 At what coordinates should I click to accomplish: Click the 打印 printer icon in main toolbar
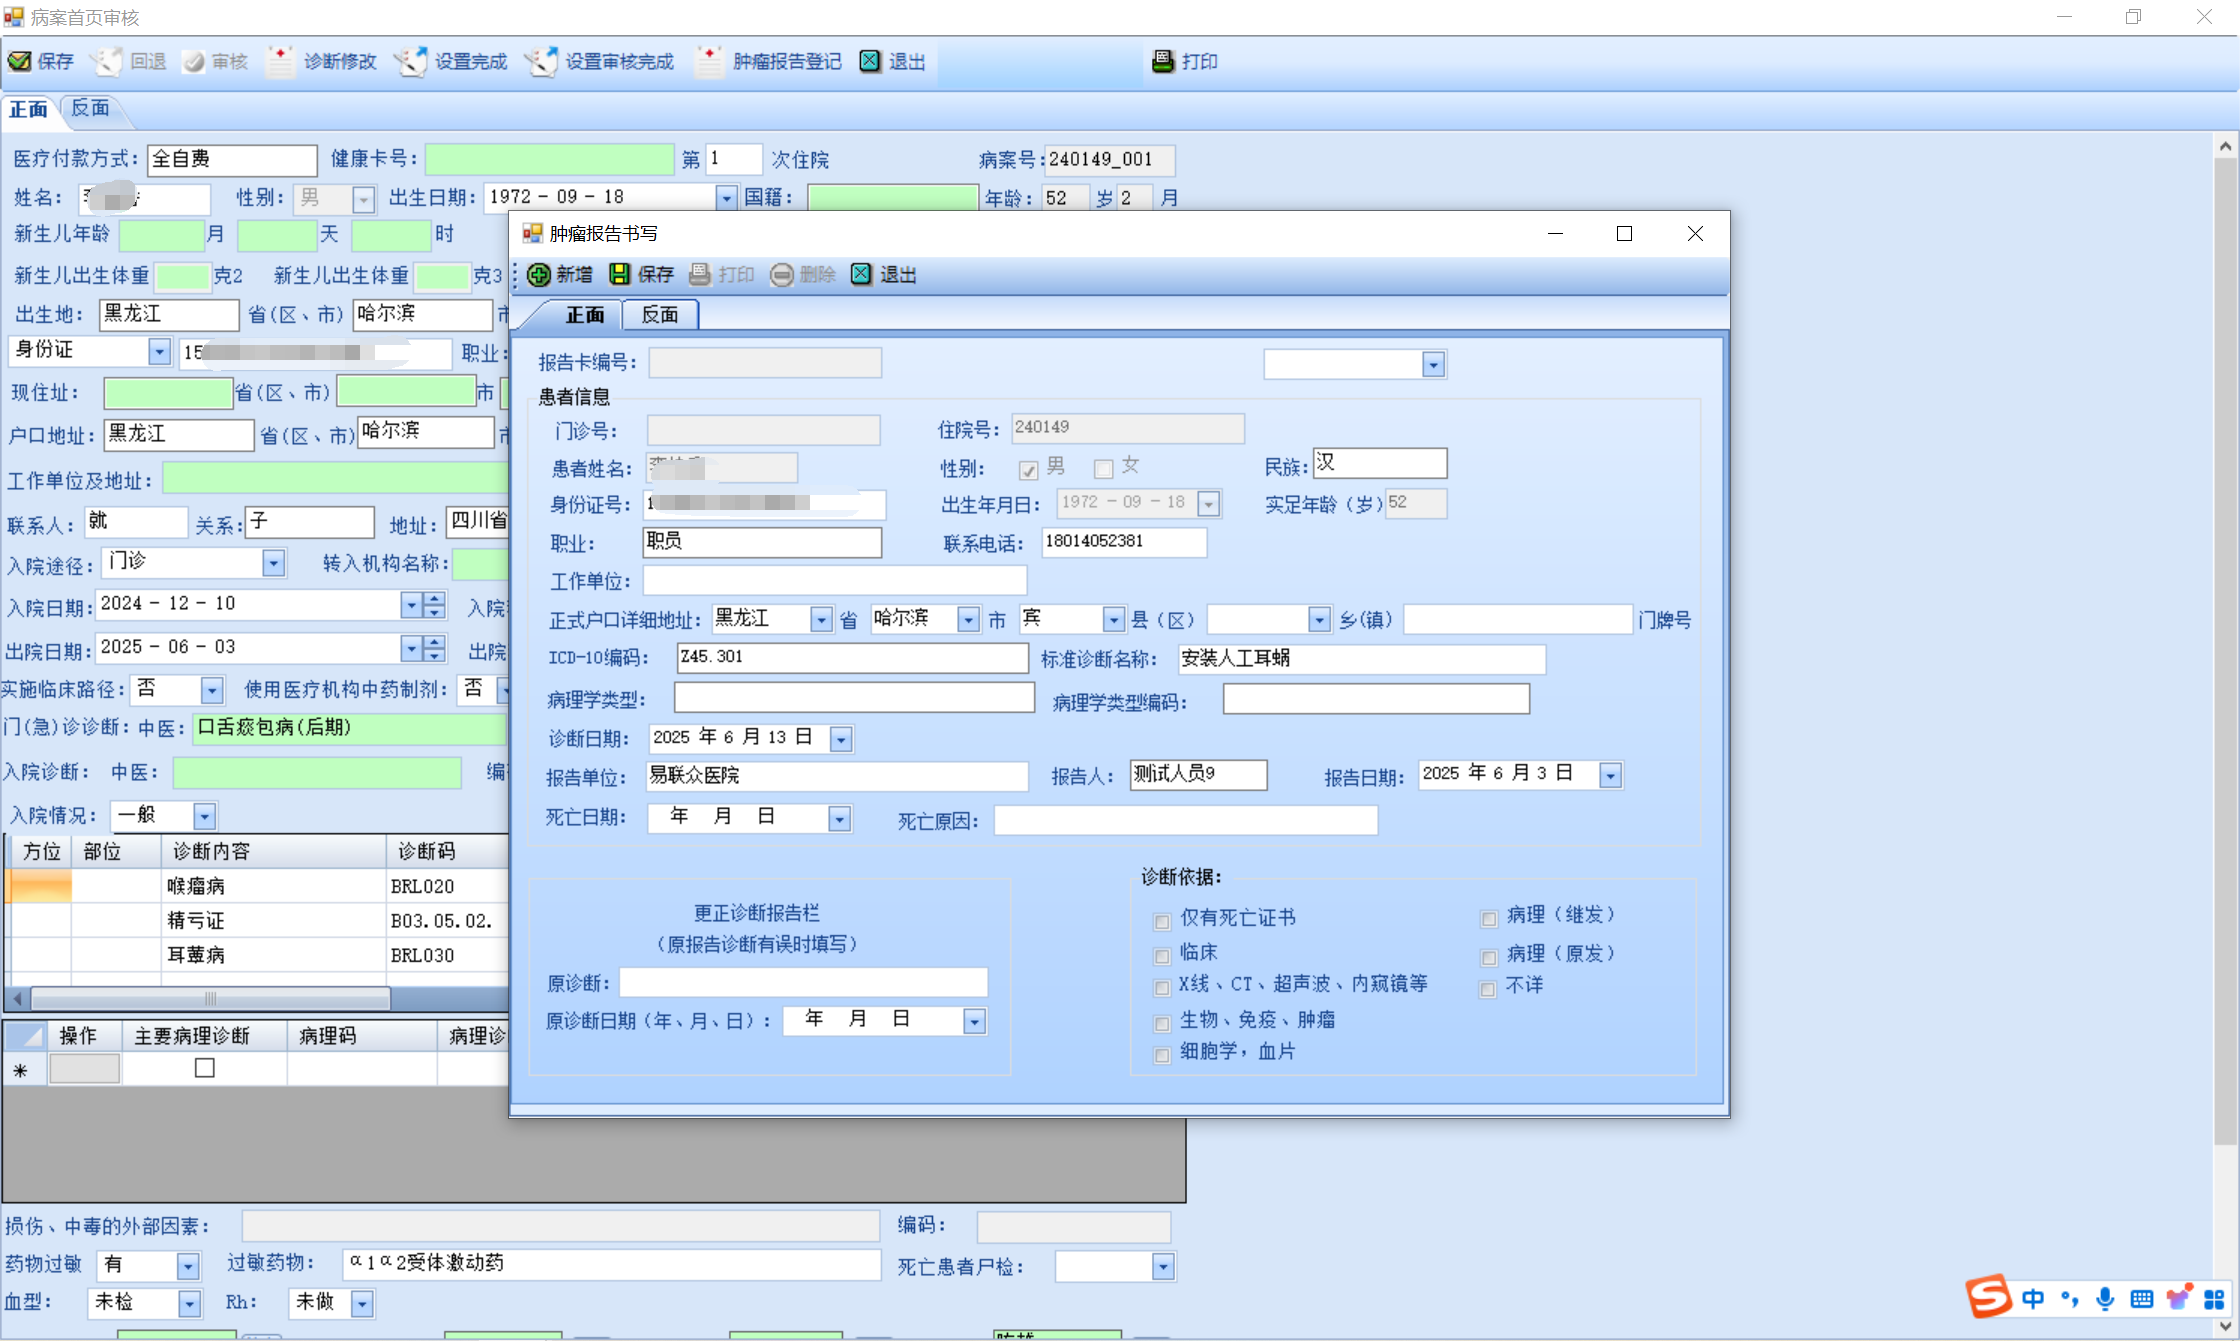(1163, 61)
